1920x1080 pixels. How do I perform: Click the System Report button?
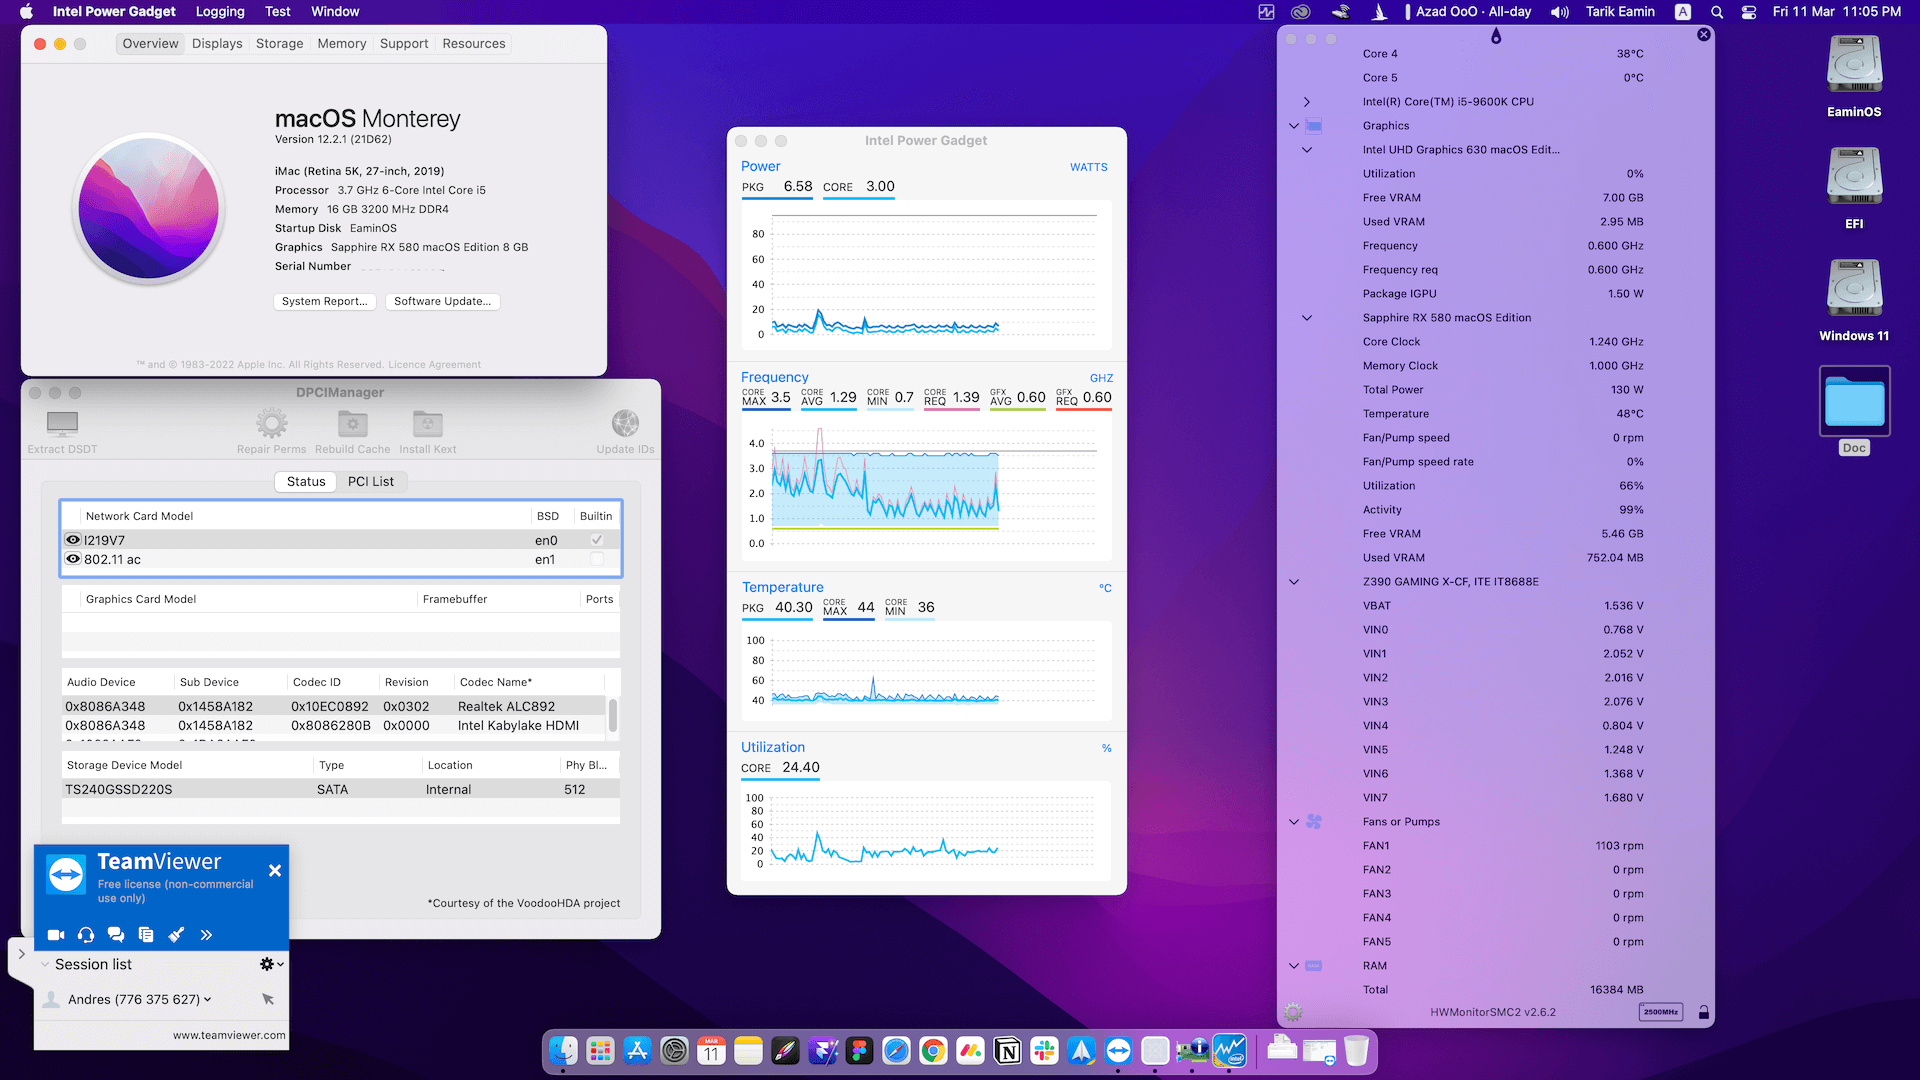pos(324,301)
